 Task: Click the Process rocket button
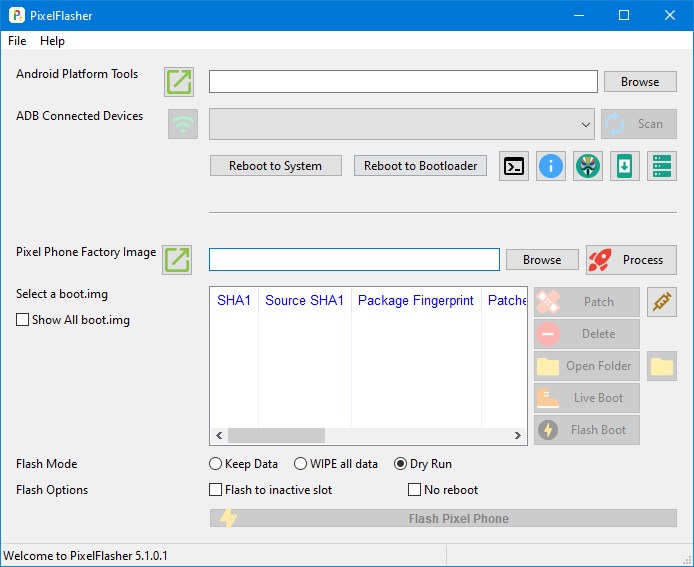point(631,260)
